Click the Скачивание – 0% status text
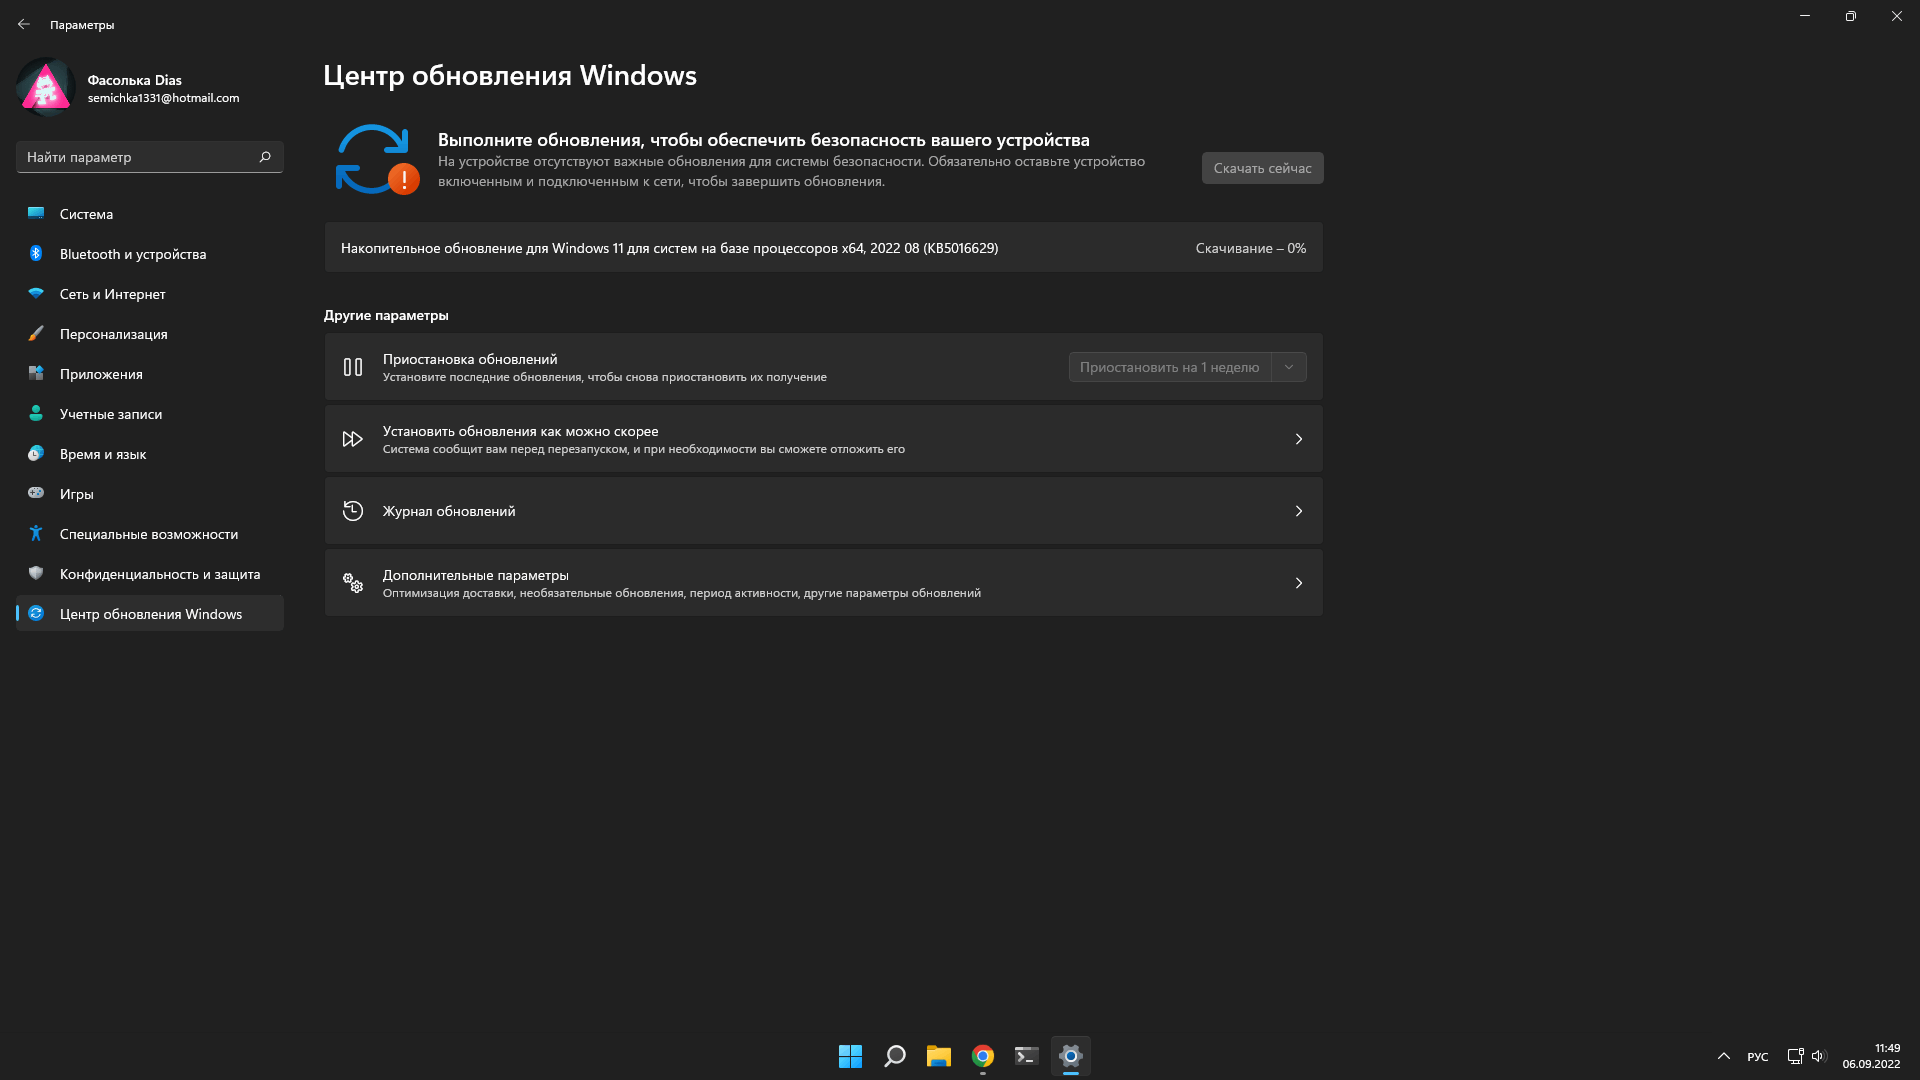 coord(1250,248)
